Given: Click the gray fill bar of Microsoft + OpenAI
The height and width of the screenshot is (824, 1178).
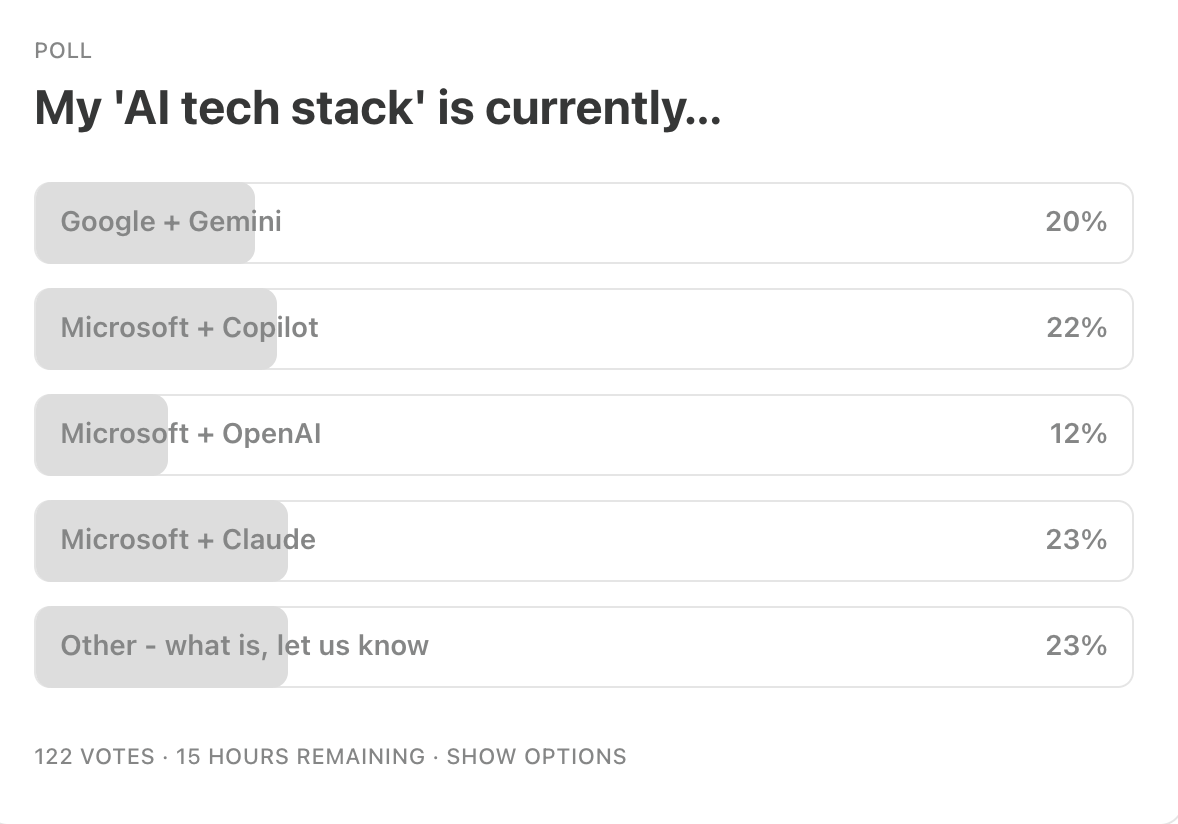Looking at the screenshot, I should (101, 435).
